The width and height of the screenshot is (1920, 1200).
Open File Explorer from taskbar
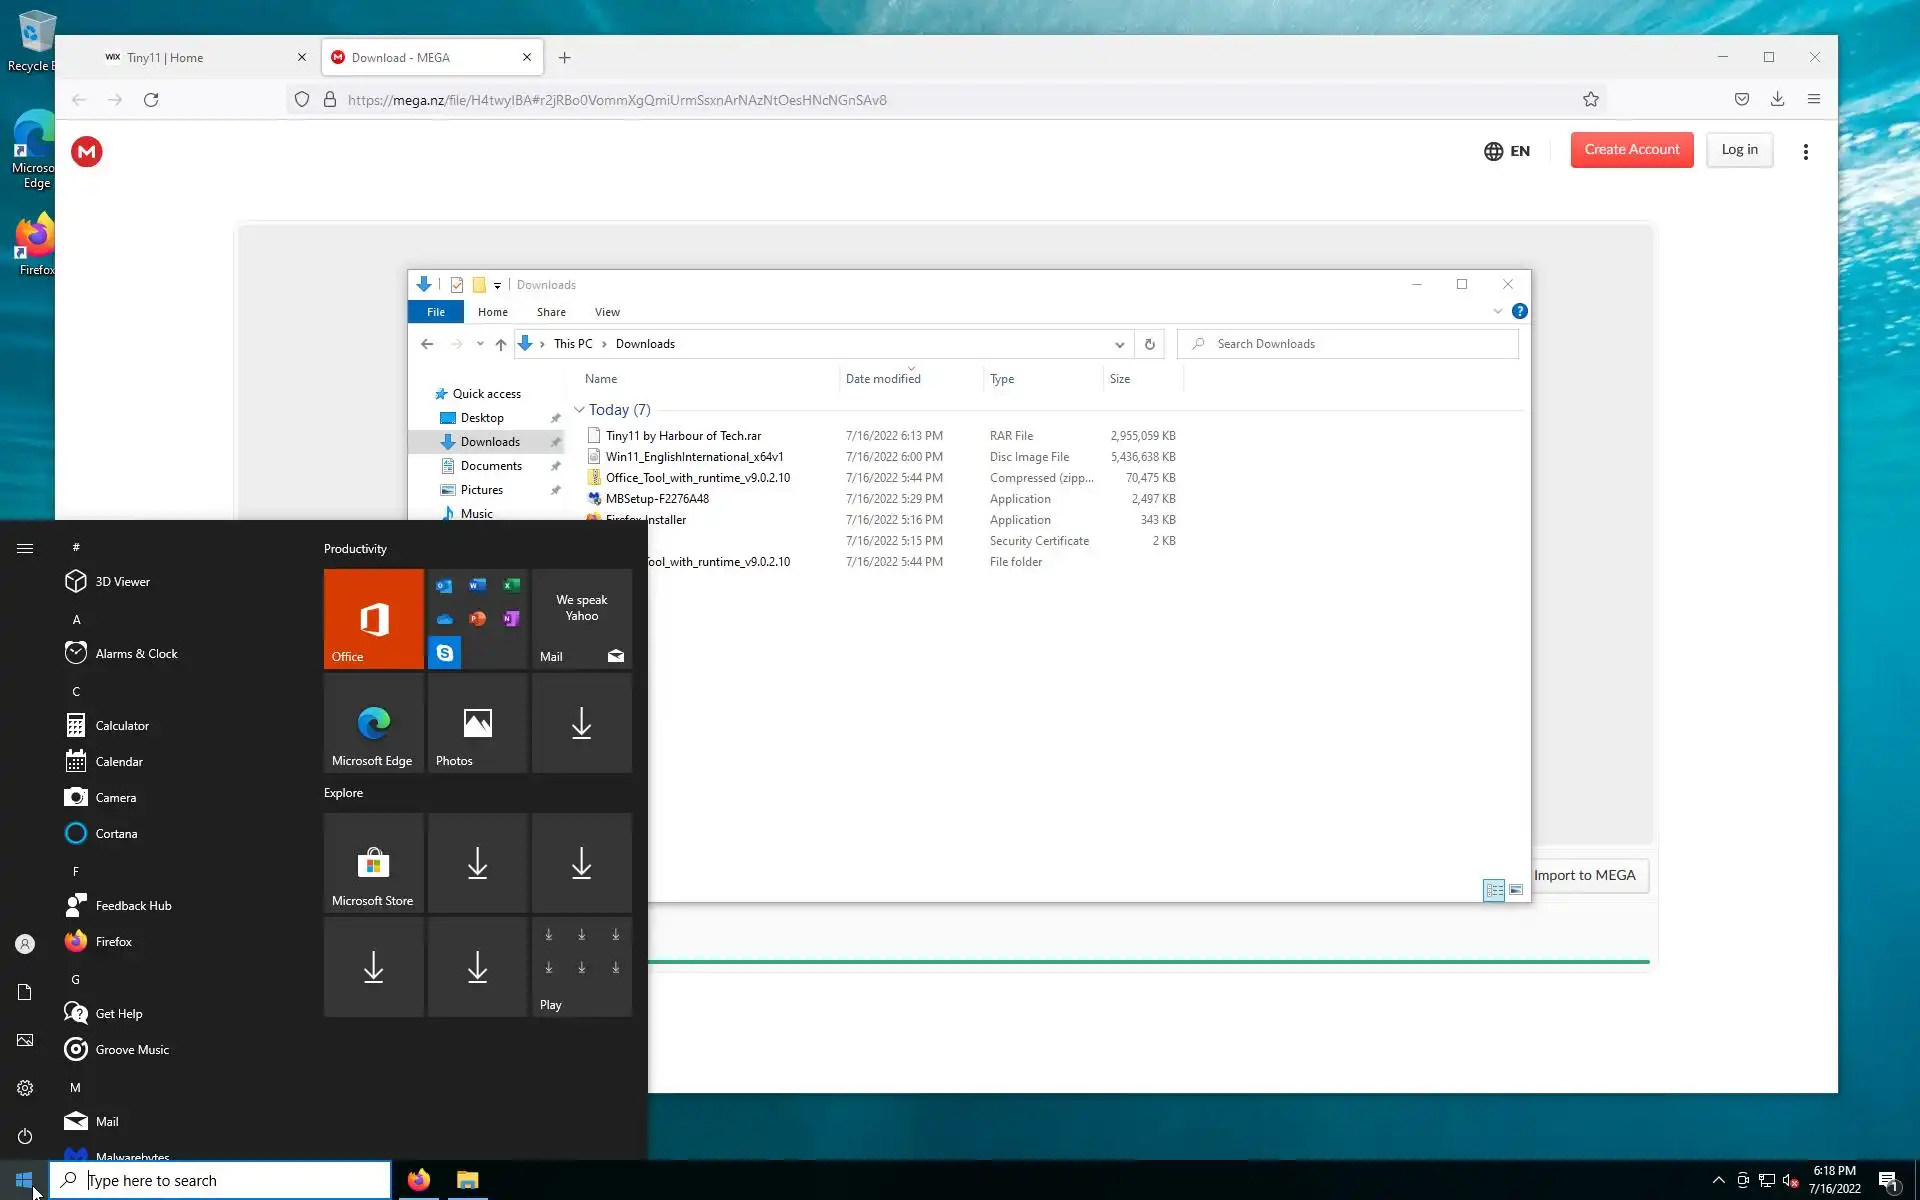click(467, 1180)
